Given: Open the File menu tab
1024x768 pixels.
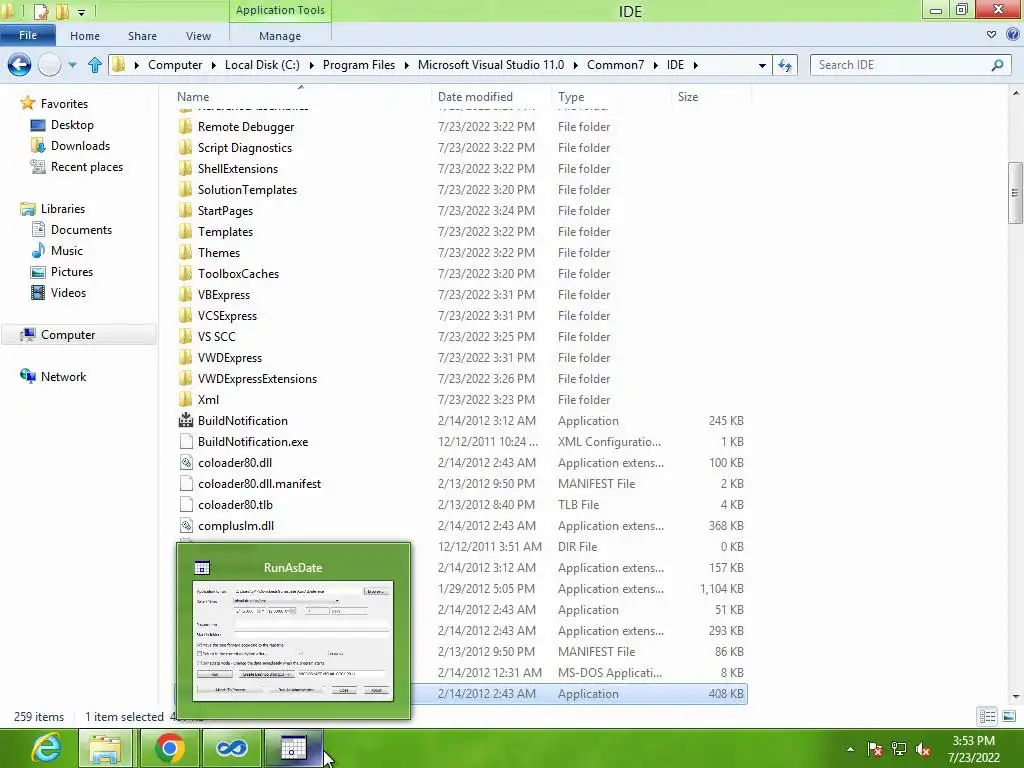Looking at the screenshot, I should point(28,35).
